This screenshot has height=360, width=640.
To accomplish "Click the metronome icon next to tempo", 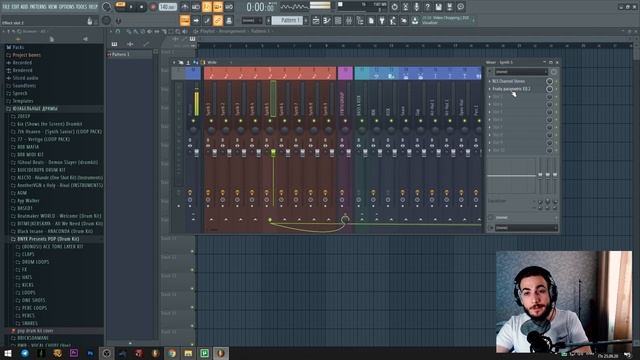I will tap(185, 7).
